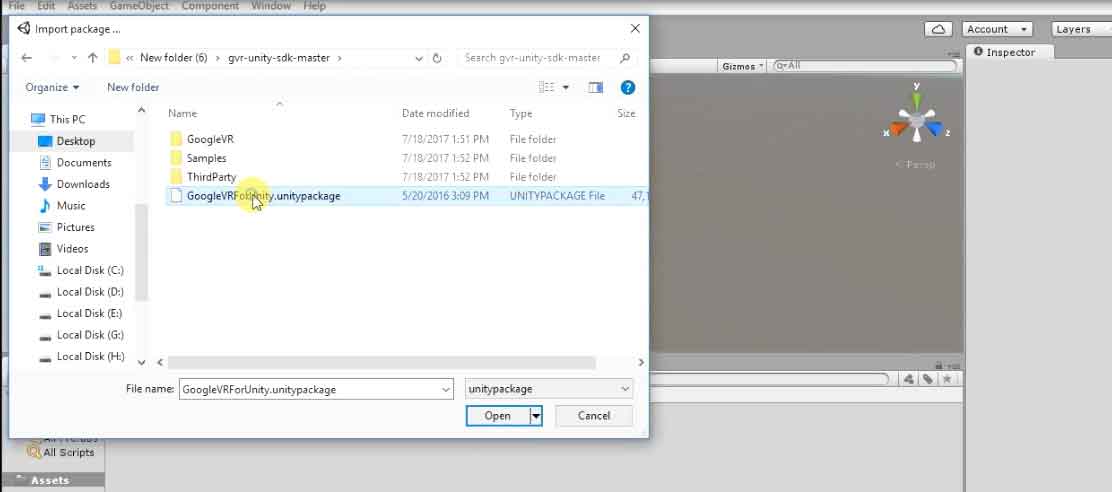The image size is (1112, 492).
Task: Click New folder (6) breadcrumb
Action: (174, 58)
